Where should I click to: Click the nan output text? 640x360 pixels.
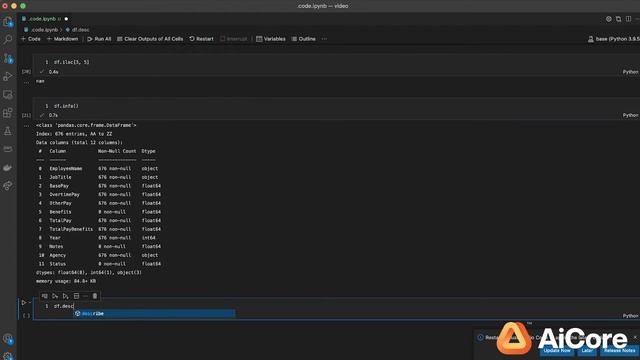click(x=40, y=81)
